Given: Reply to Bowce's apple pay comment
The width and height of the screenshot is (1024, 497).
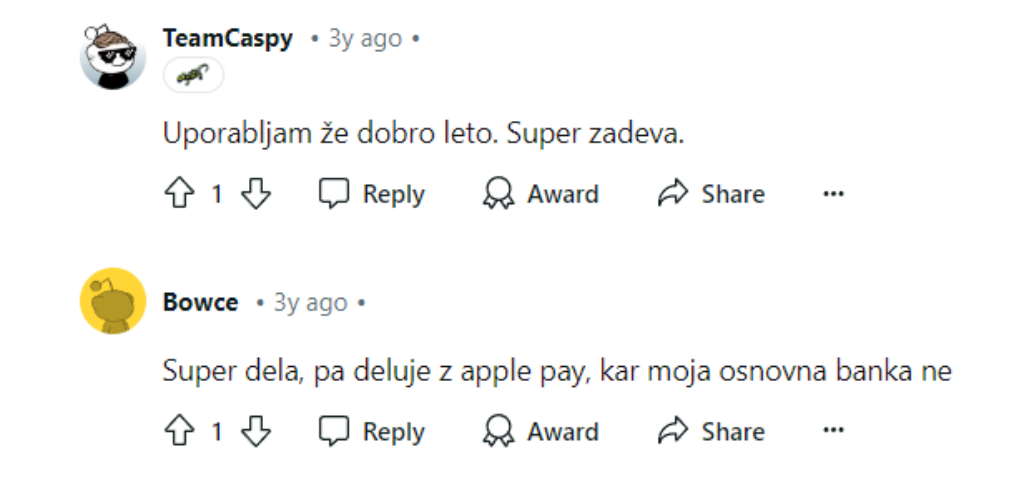Looking at the screenshot, I should click(x=371, y=432).
